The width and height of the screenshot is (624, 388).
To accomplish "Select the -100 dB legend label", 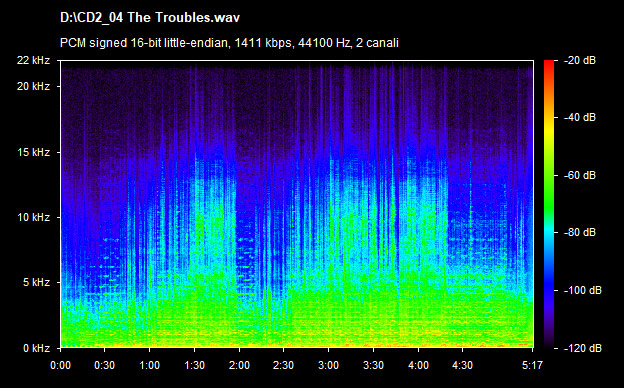I will tap(583, 291).
